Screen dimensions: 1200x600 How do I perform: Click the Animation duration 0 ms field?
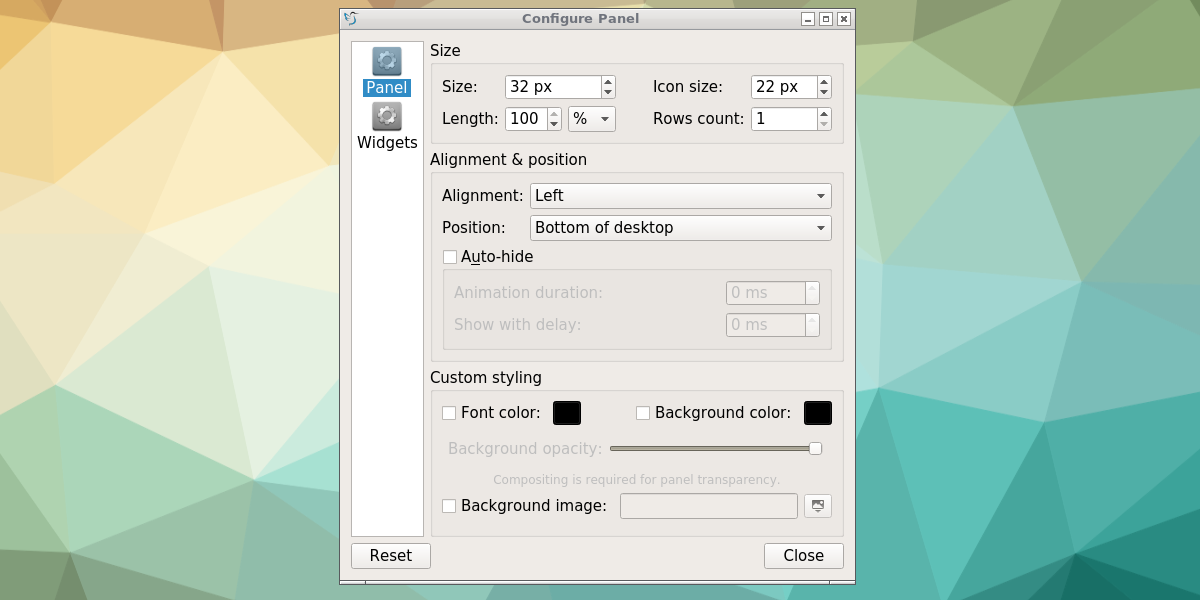(766, 293)
